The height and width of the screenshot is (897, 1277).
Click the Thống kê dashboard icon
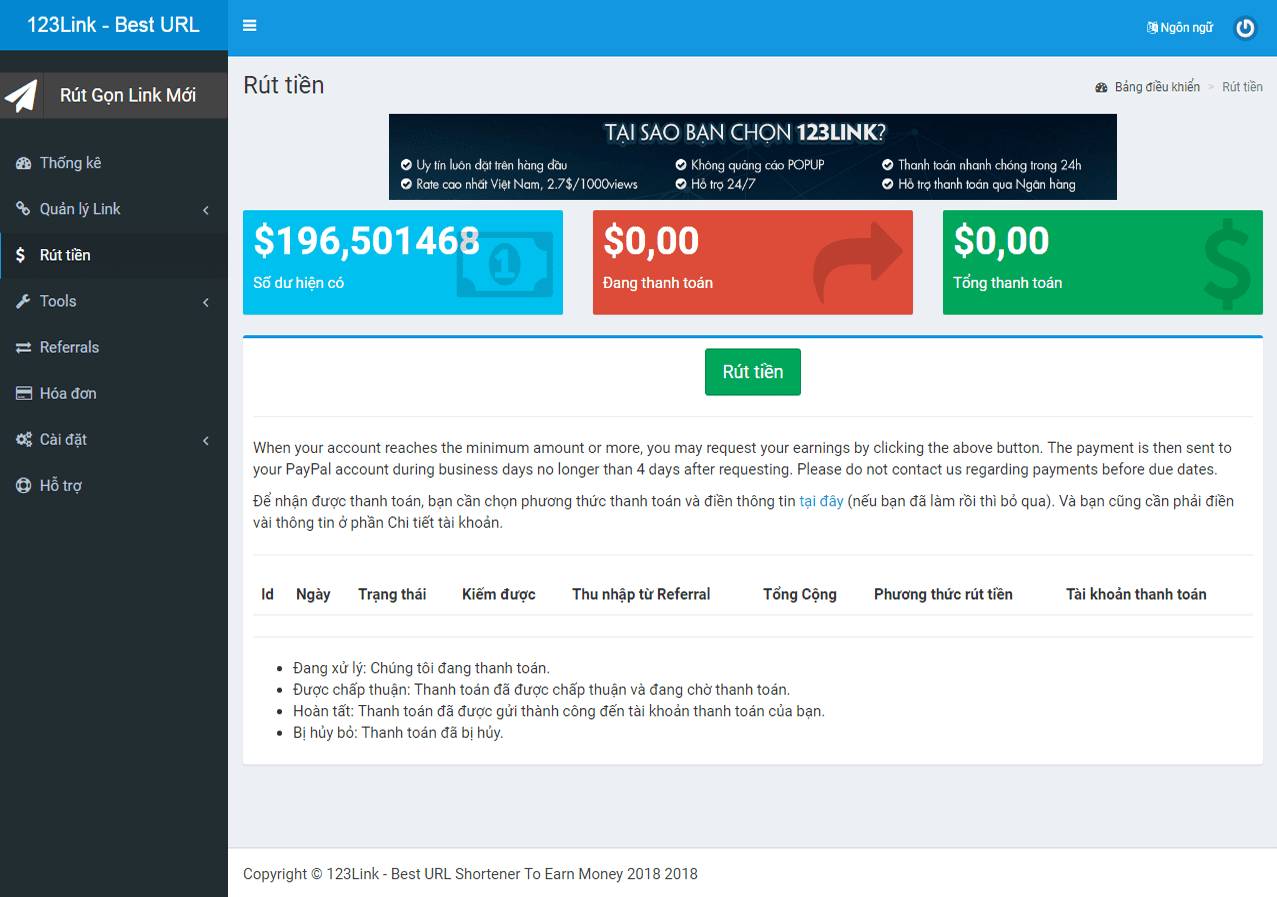point(23,163)
